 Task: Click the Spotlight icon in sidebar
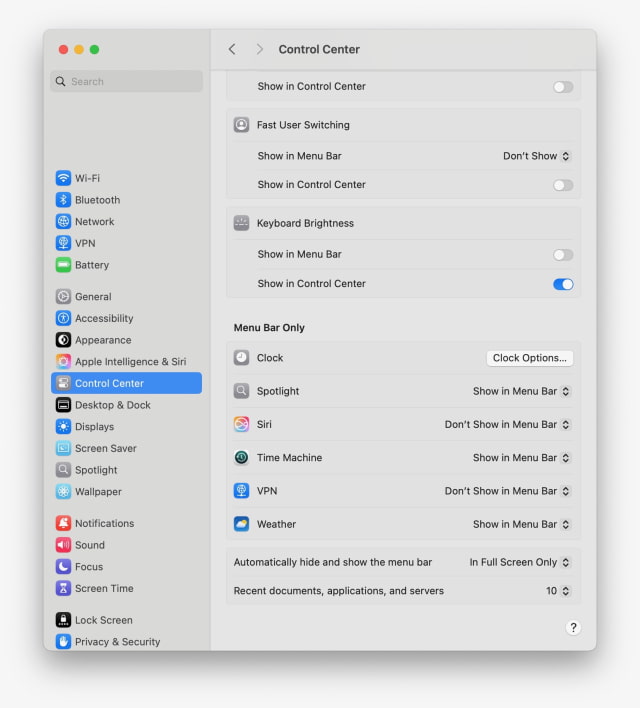tap(63, 470)
